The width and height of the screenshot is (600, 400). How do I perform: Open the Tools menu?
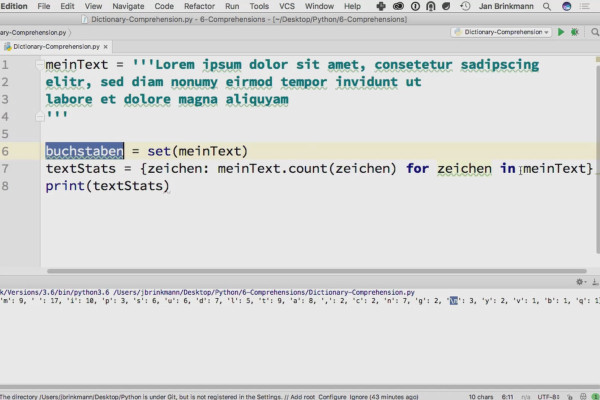coord(259,6)
